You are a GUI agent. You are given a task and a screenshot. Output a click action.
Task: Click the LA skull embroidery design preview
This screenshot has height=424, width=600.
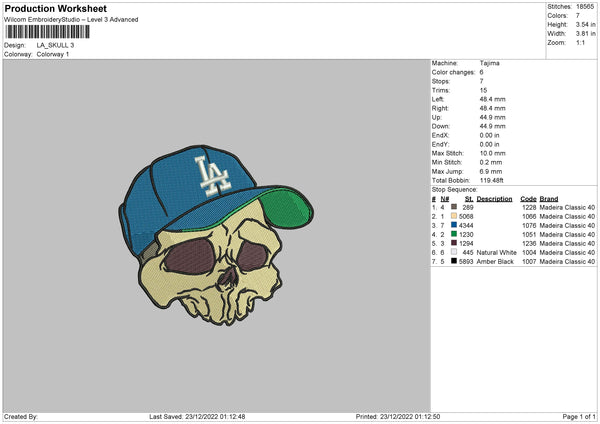(216, 235)
